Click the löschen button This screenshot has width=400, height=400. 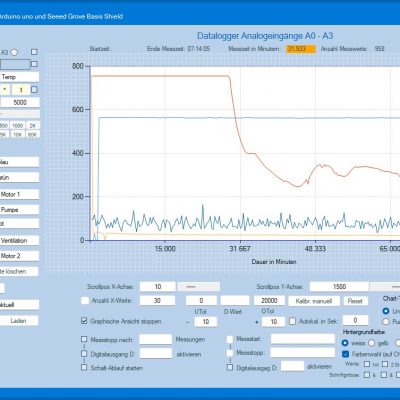tap(19, 271)
